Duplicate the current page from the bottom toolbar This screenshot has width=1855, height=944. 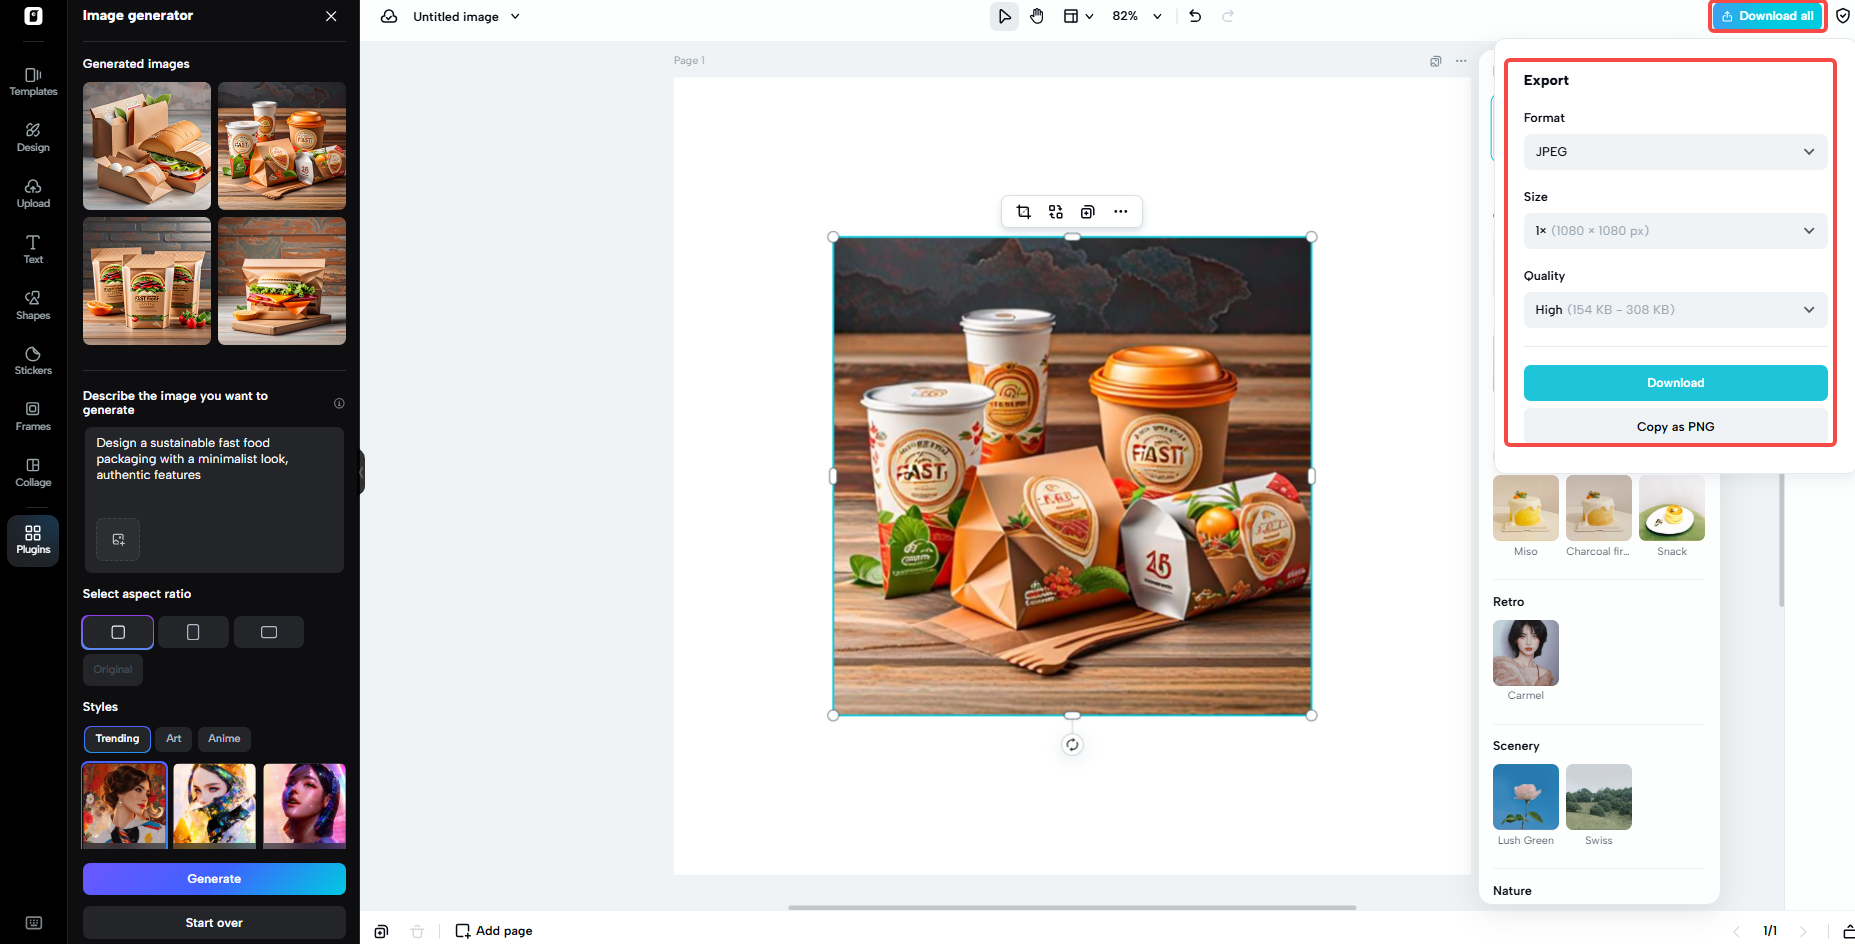click(x=381, y=930)
